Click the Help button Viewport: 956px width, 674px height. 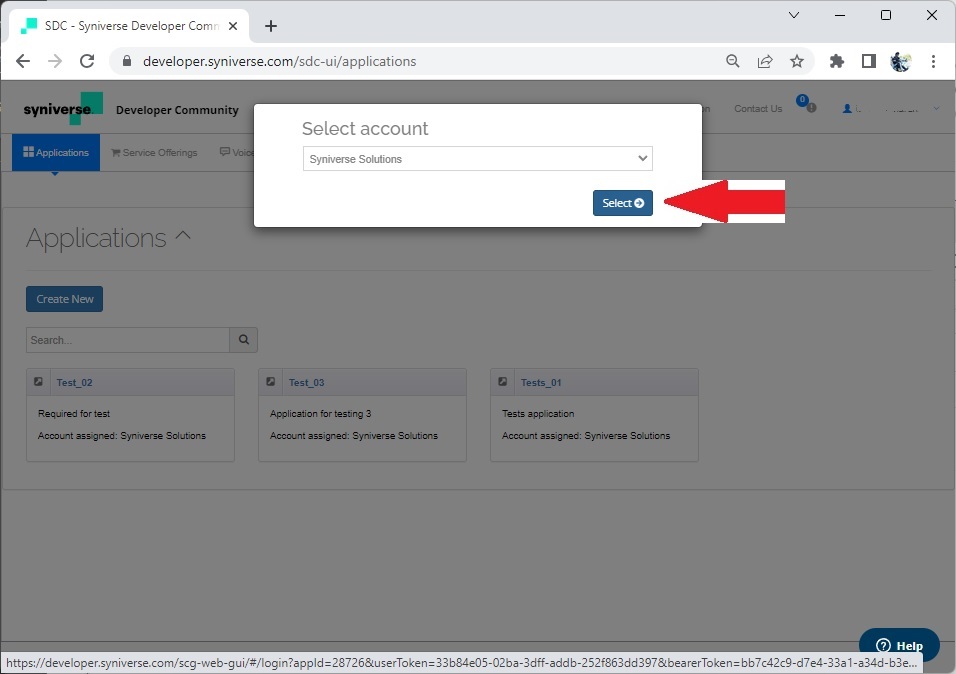pos(899,645)
